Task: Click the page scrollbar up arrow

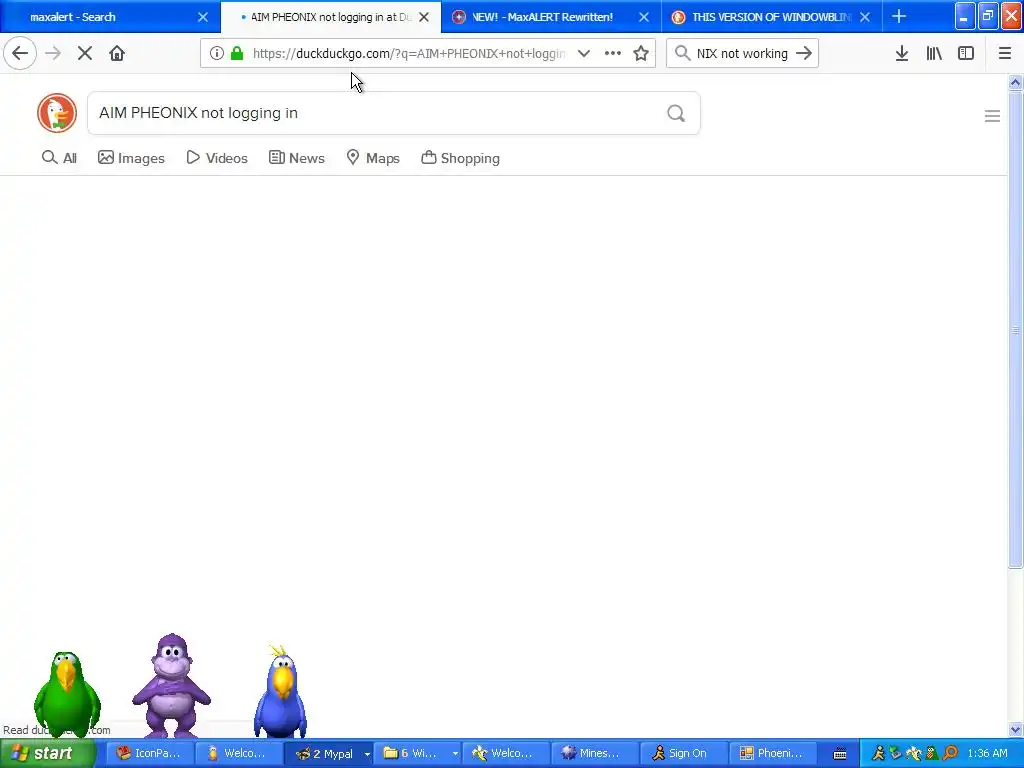Action: (x=1016, y=83)
